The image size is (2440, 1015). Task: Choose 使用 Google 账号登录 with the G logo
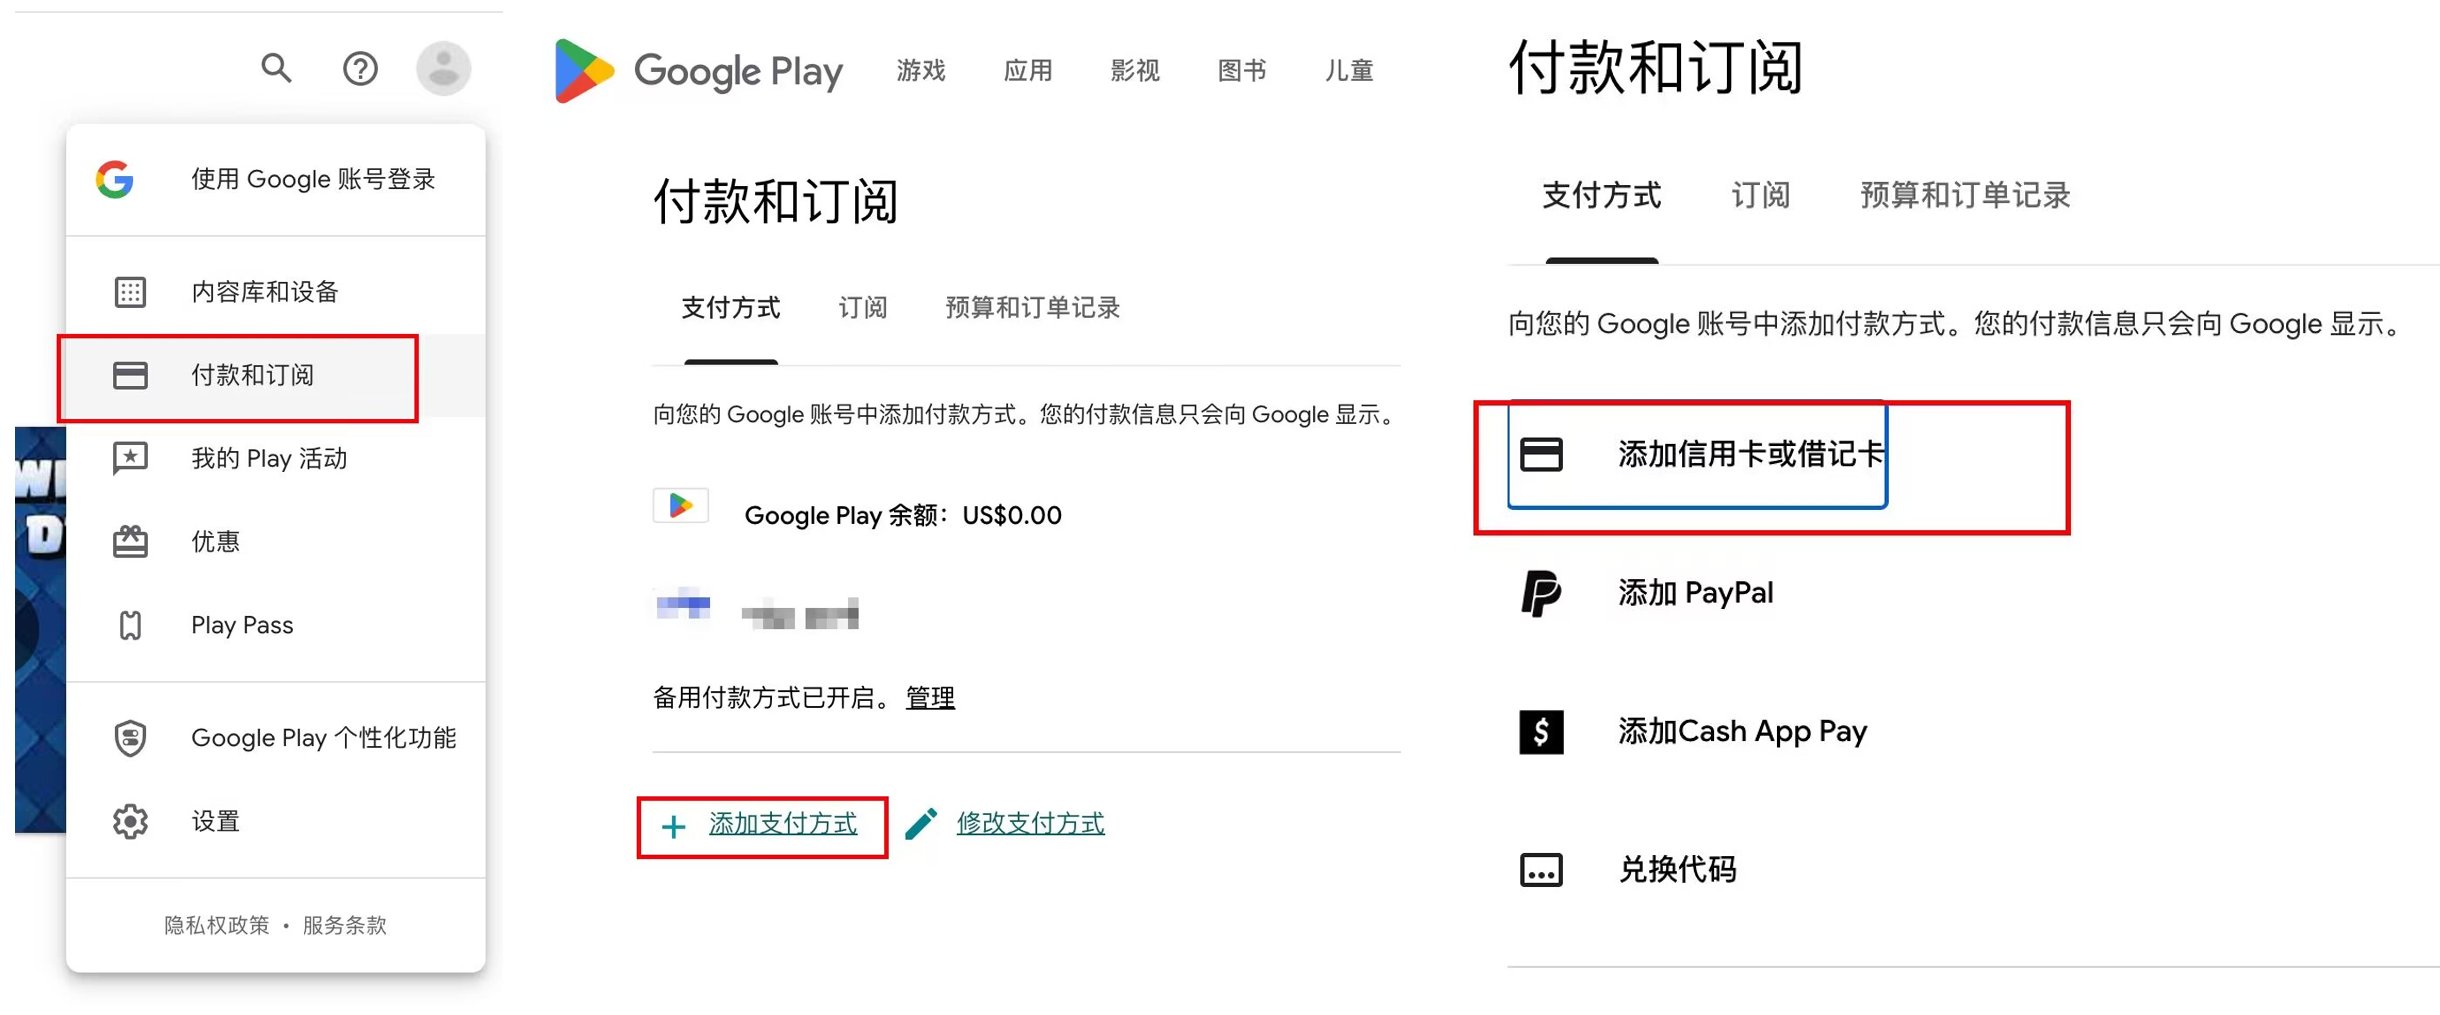click(276, 180)
